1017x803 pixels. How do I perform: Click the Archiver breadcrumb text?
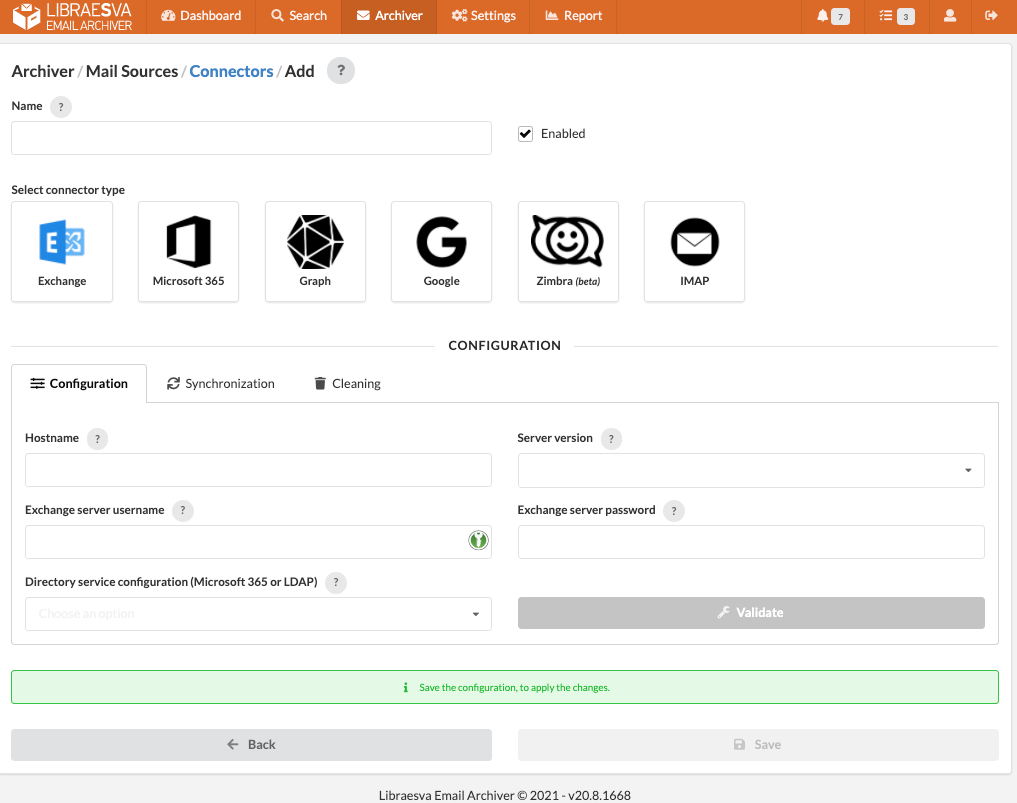43,71
